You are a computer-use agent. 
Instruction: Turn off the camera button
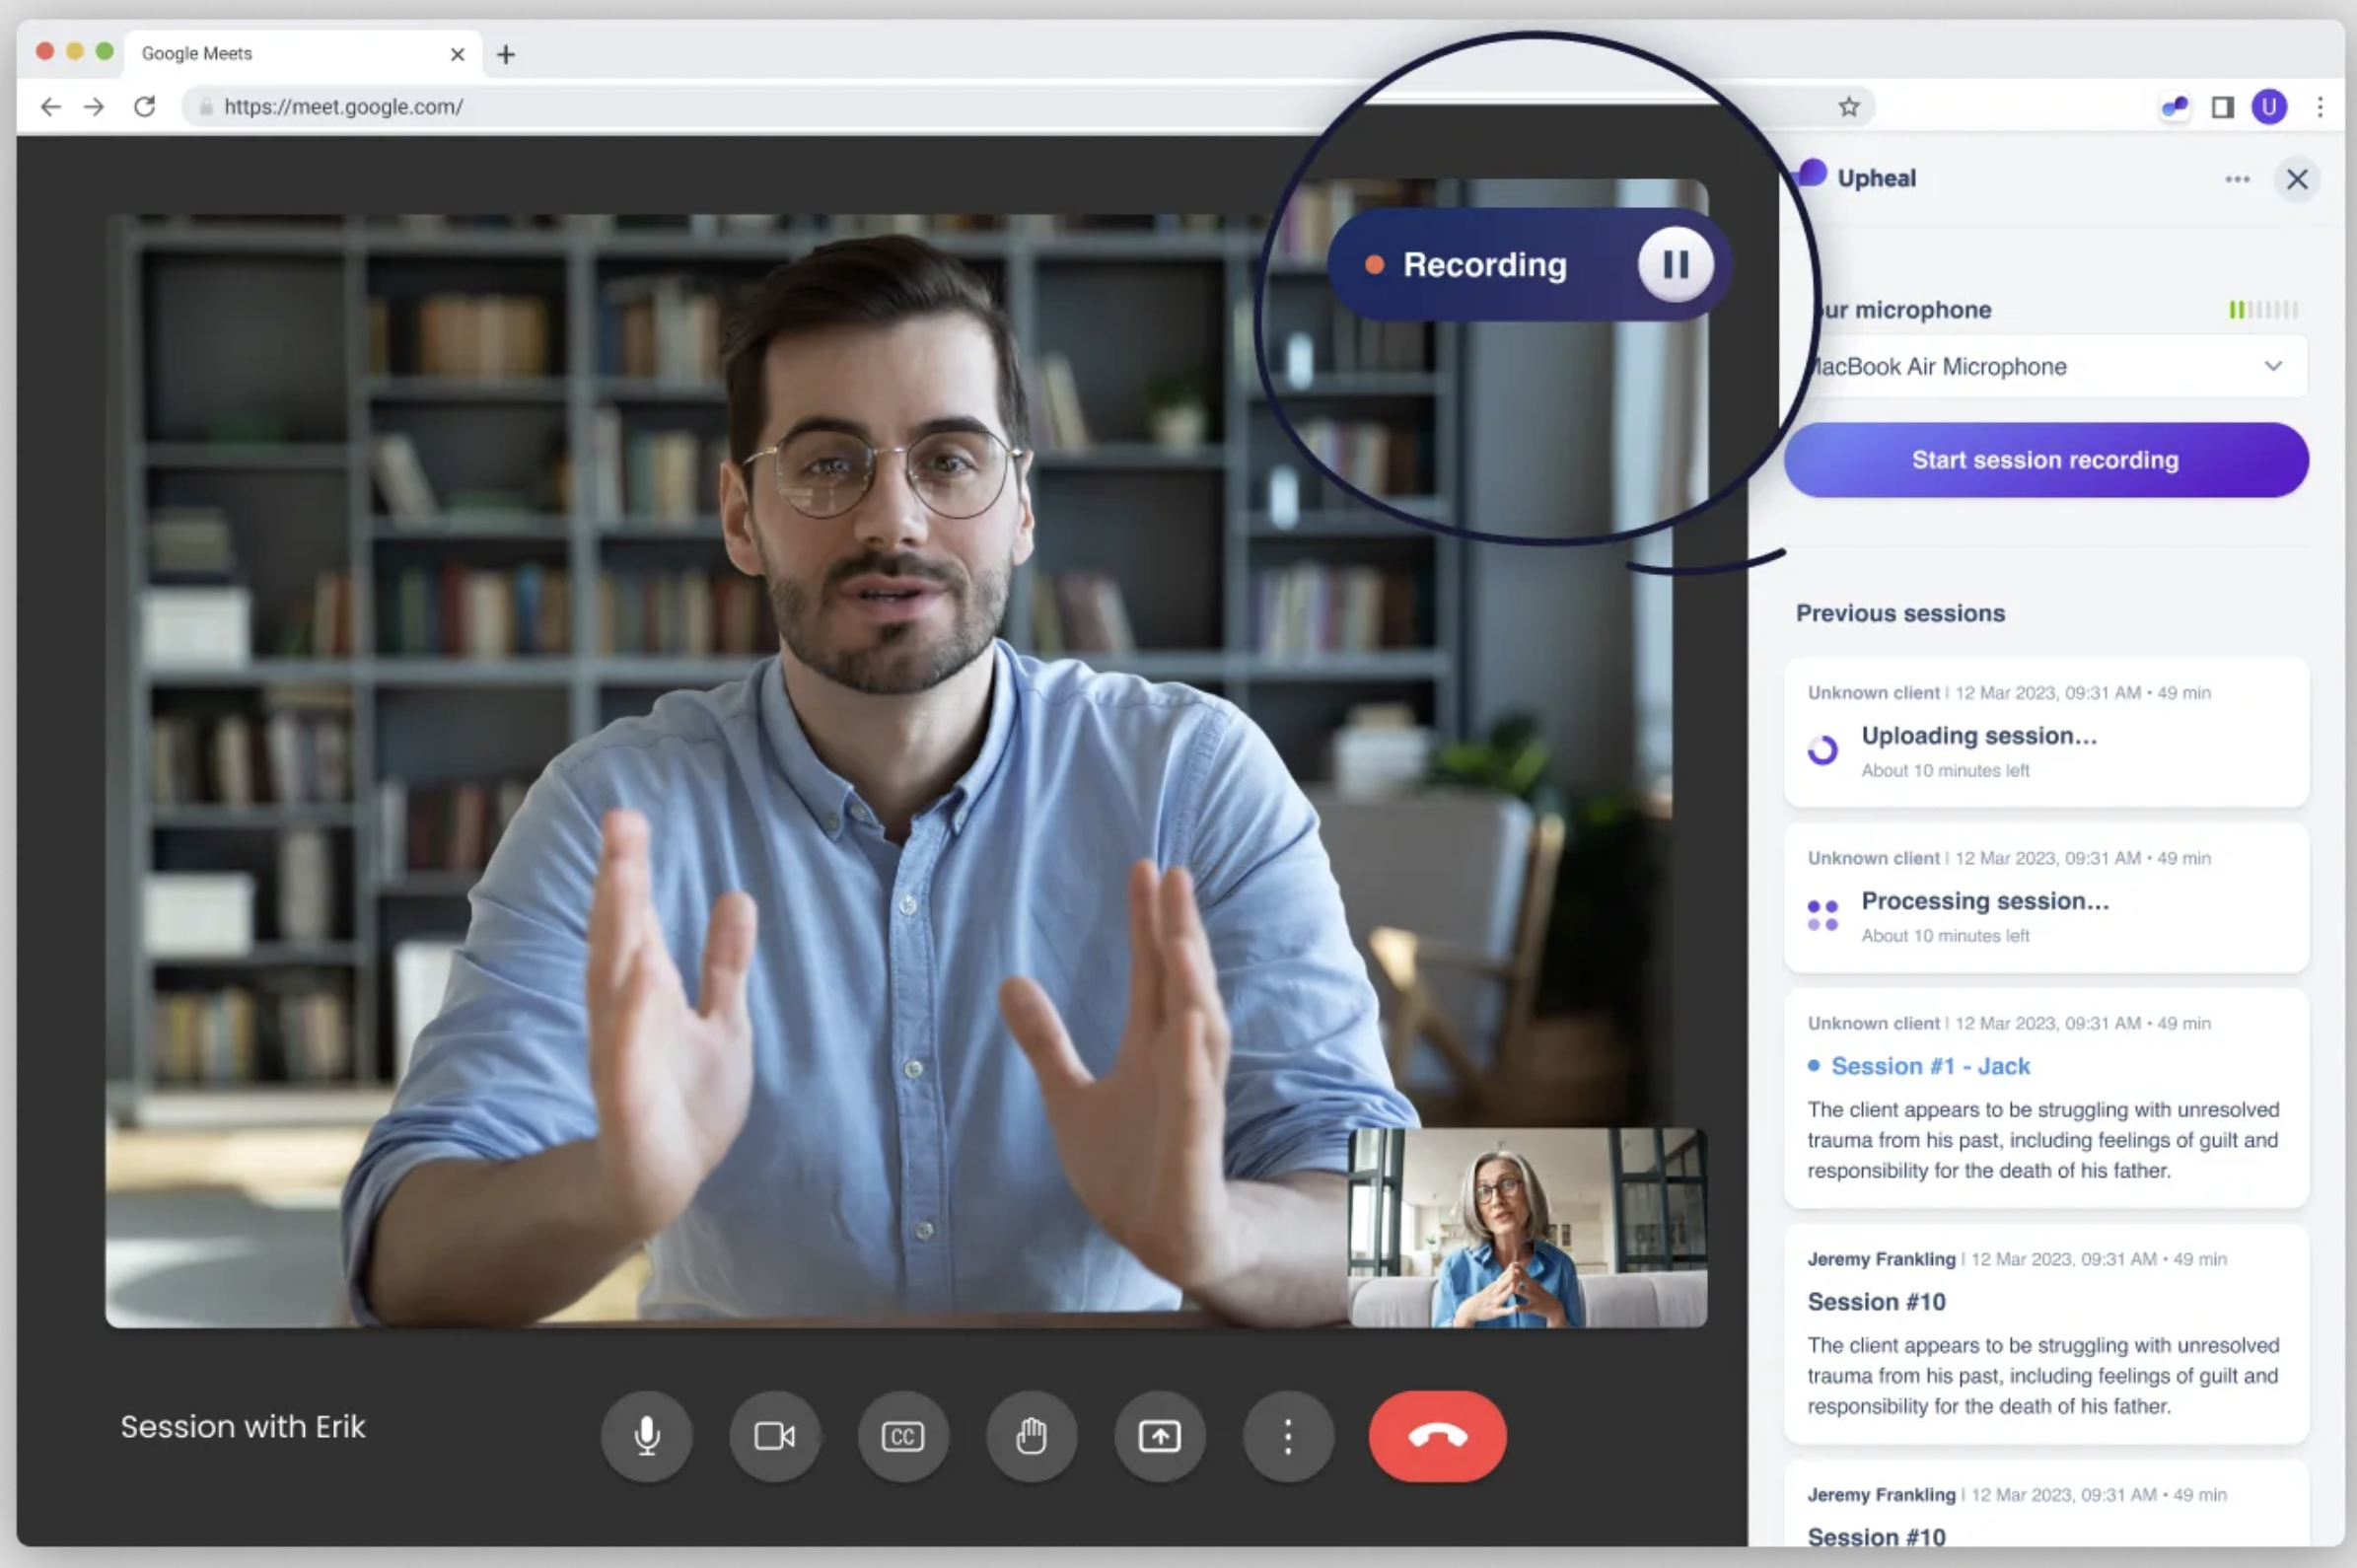(x=774, y=1436)
